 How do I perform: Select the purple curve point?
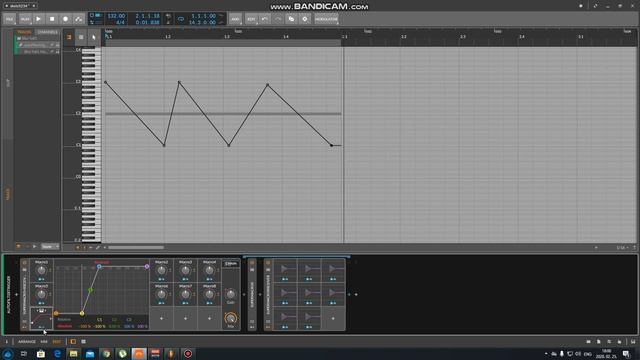(147, 267)
